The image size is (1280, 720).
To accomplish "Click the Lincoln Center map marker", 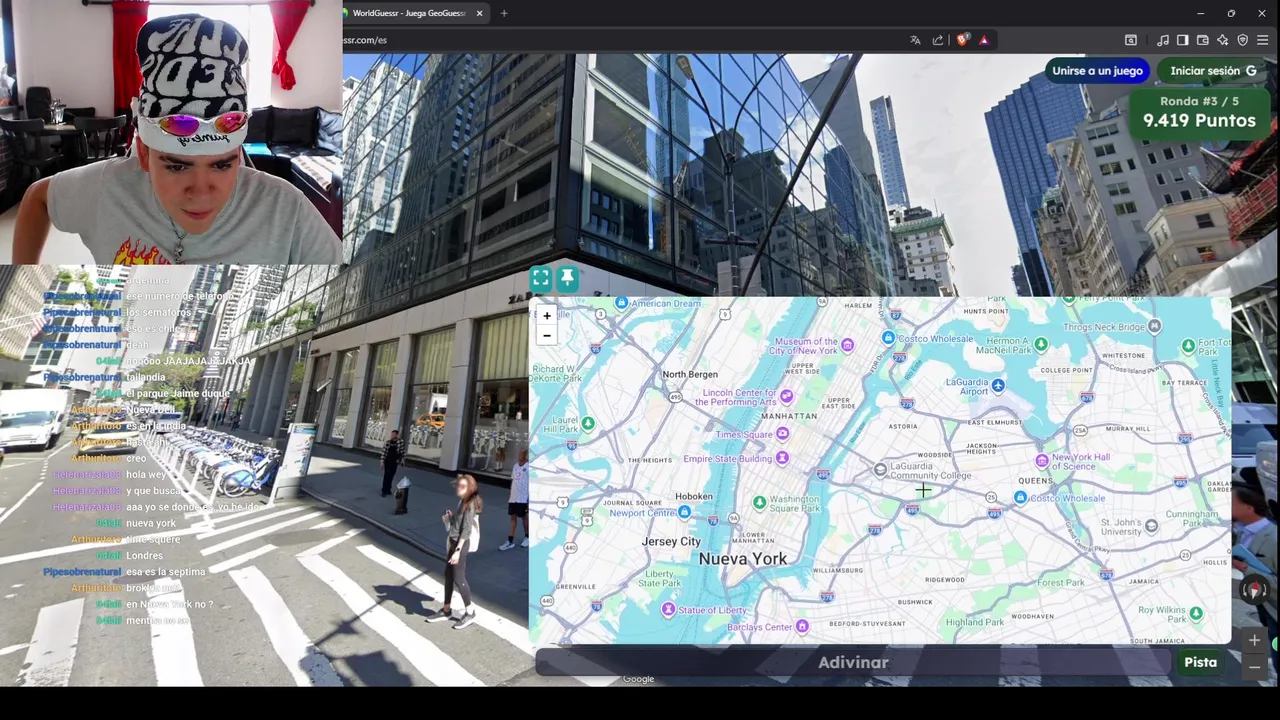I will 787,396.
